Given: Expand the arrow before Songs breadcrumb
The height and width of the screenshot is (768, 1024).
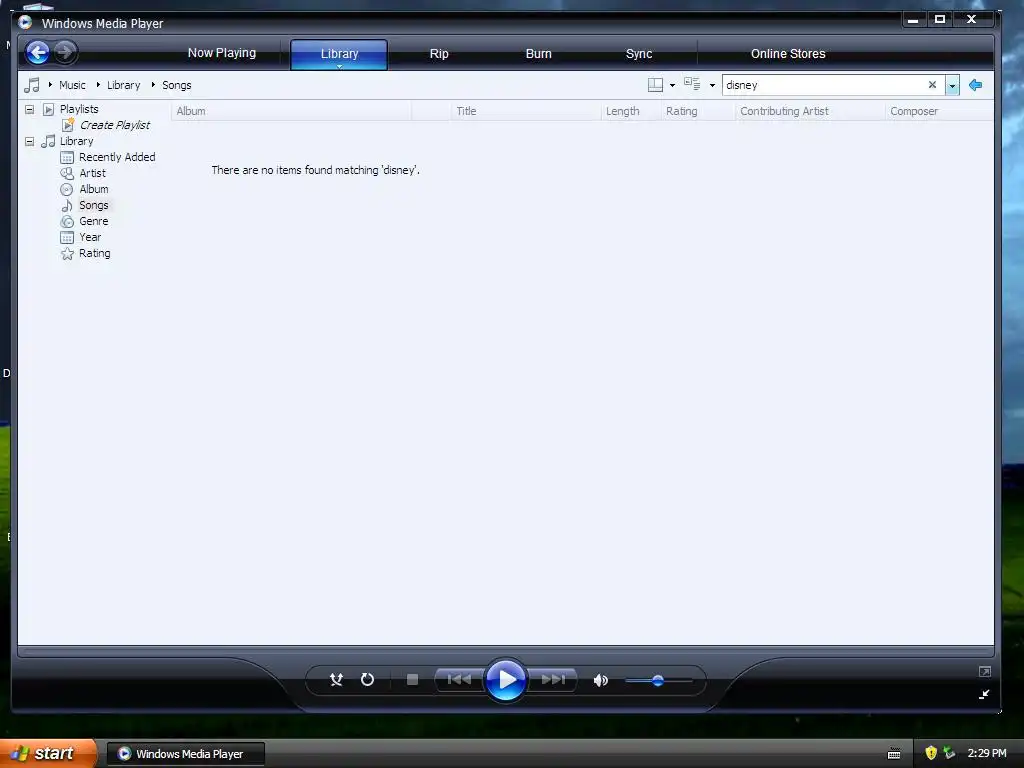Looking at the screenshot, I should pos(153,85).
